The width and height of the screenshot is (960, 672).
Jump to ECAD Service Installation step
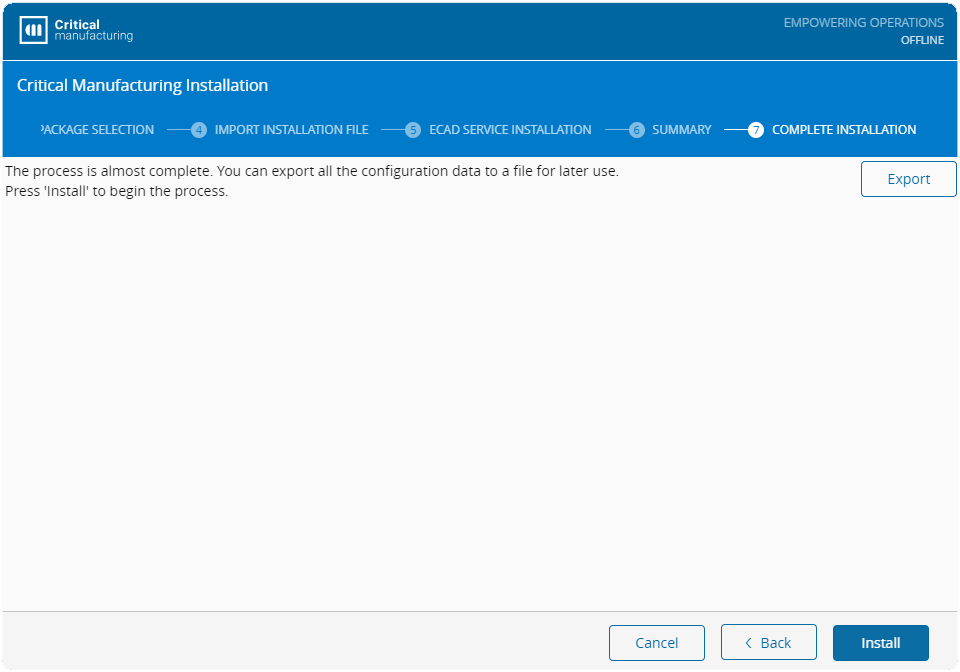[x=510, y=130]
